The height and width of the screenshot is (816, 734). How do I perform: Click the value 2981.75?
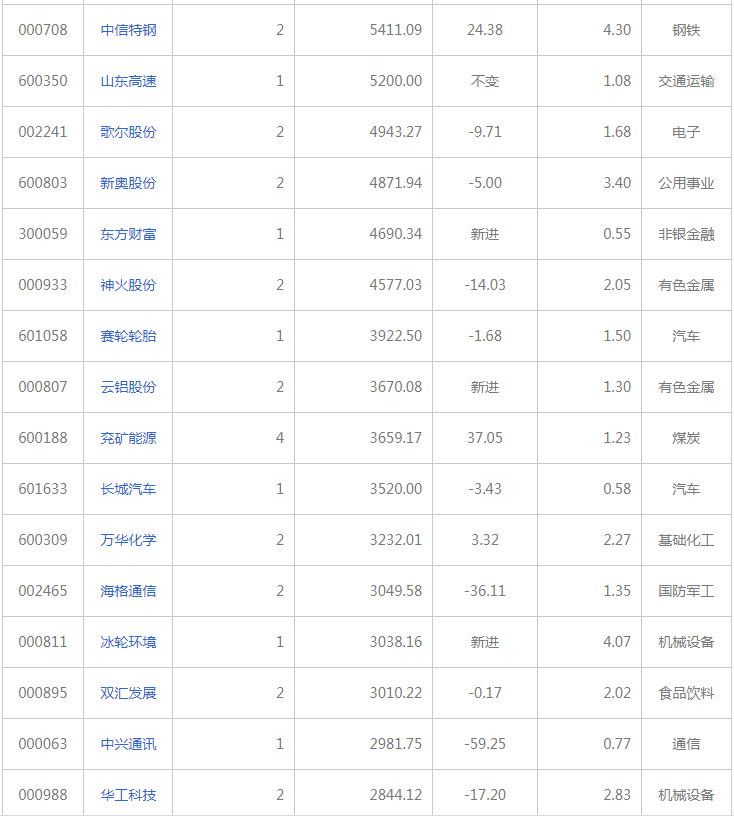click(x=396, y=744)
